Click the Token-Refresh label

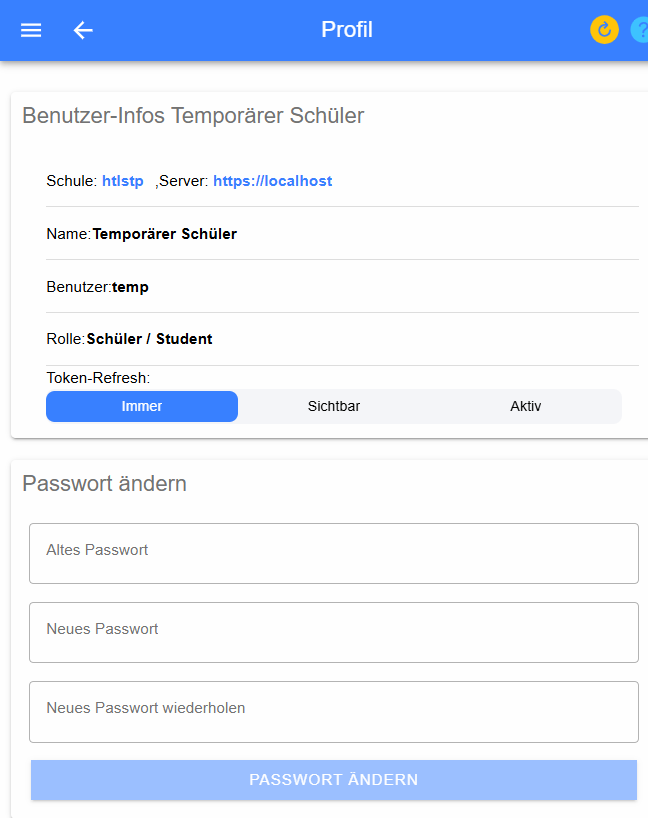98,378
